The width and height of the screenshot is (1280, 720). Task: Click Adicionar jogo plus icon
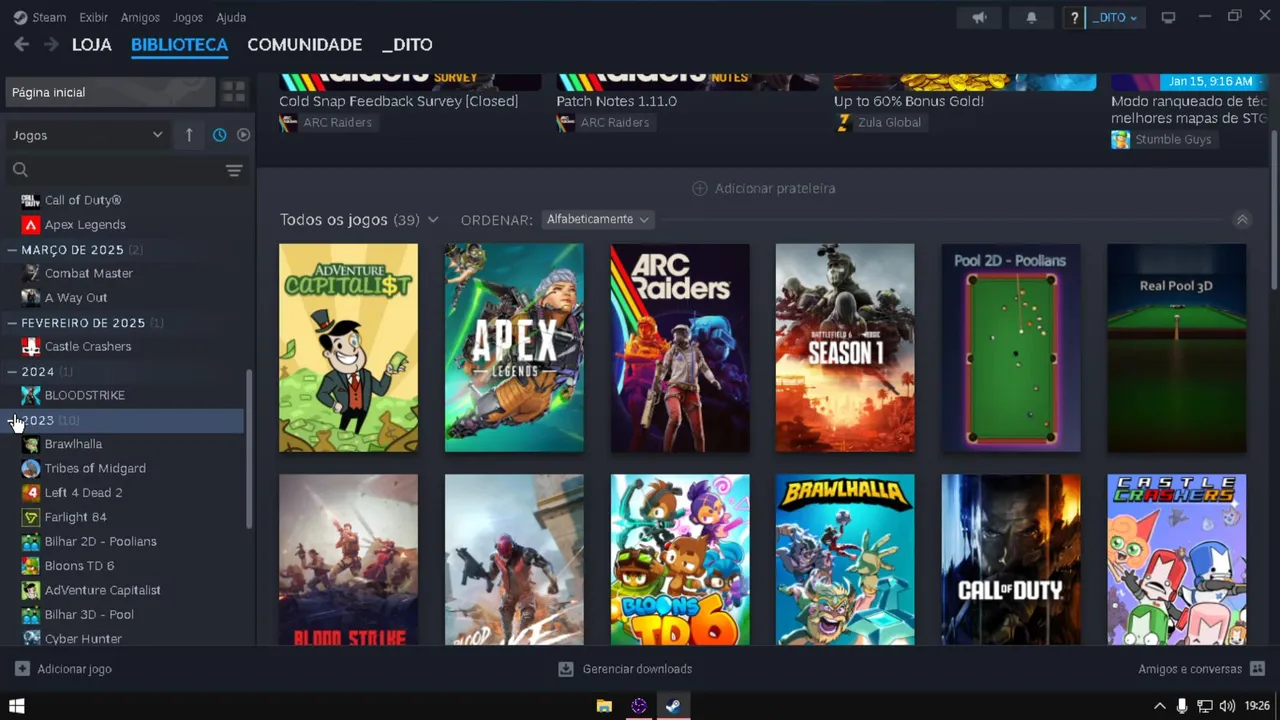point(22,669)
